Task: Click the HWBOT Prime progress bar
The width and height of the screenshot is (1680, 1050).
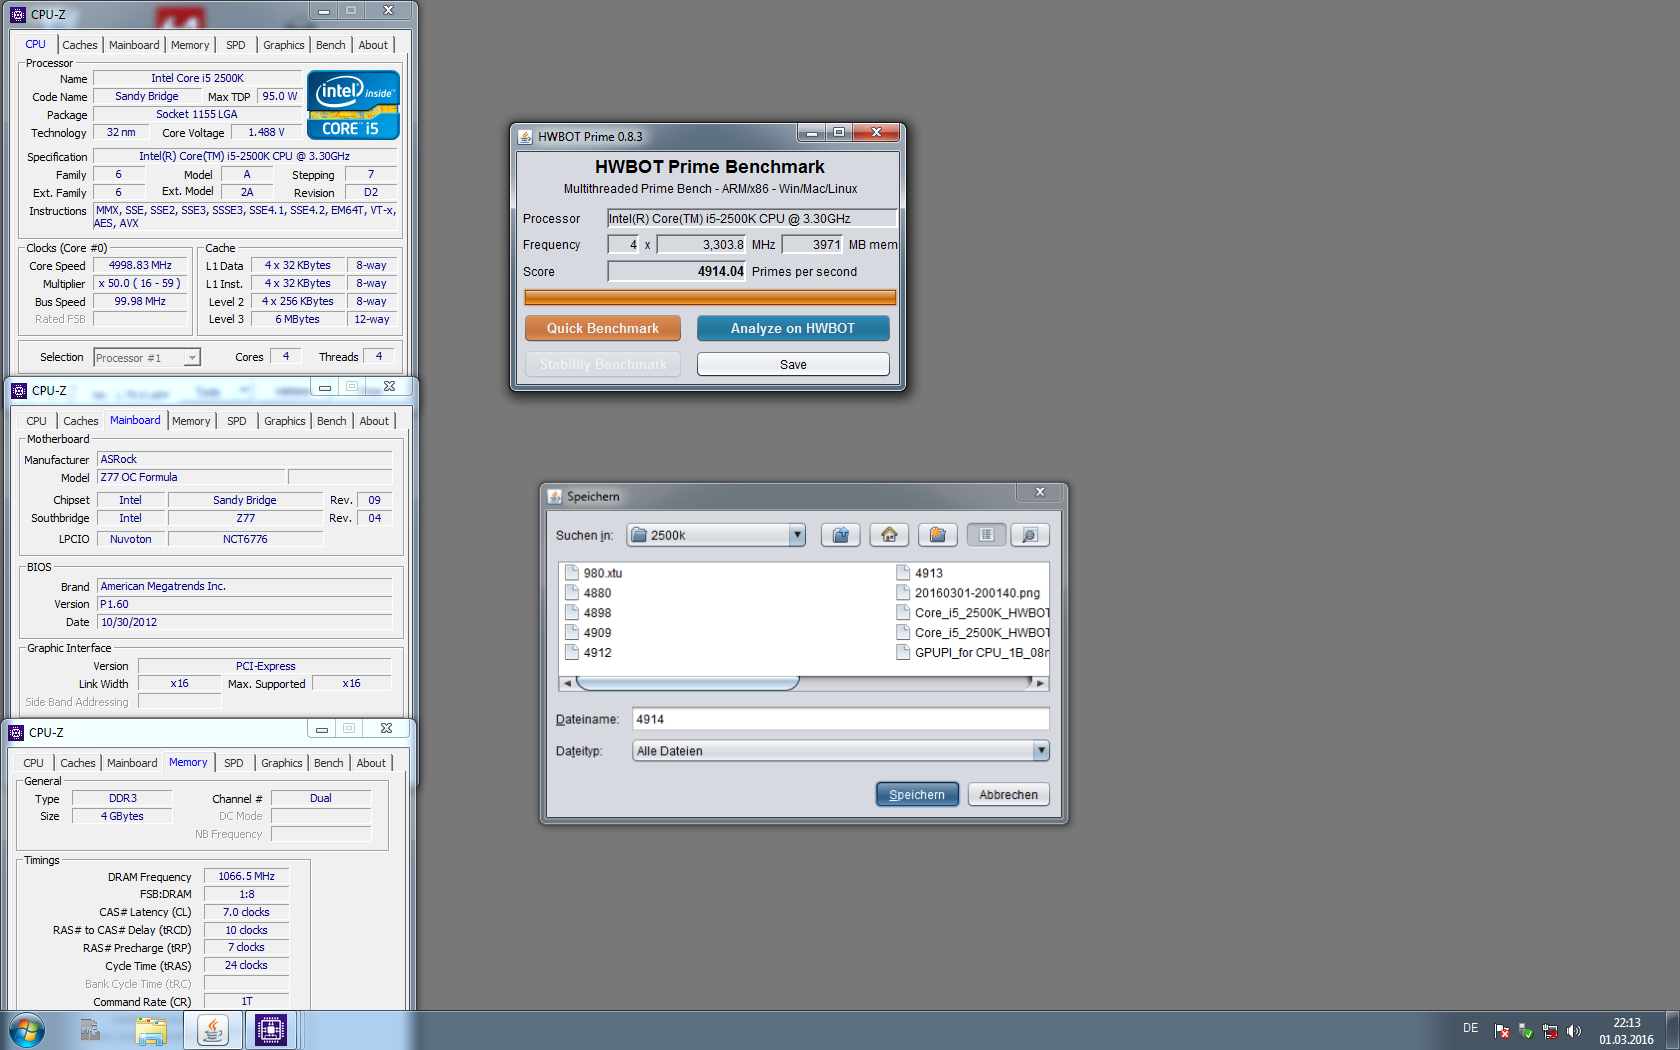Action: 710,297
